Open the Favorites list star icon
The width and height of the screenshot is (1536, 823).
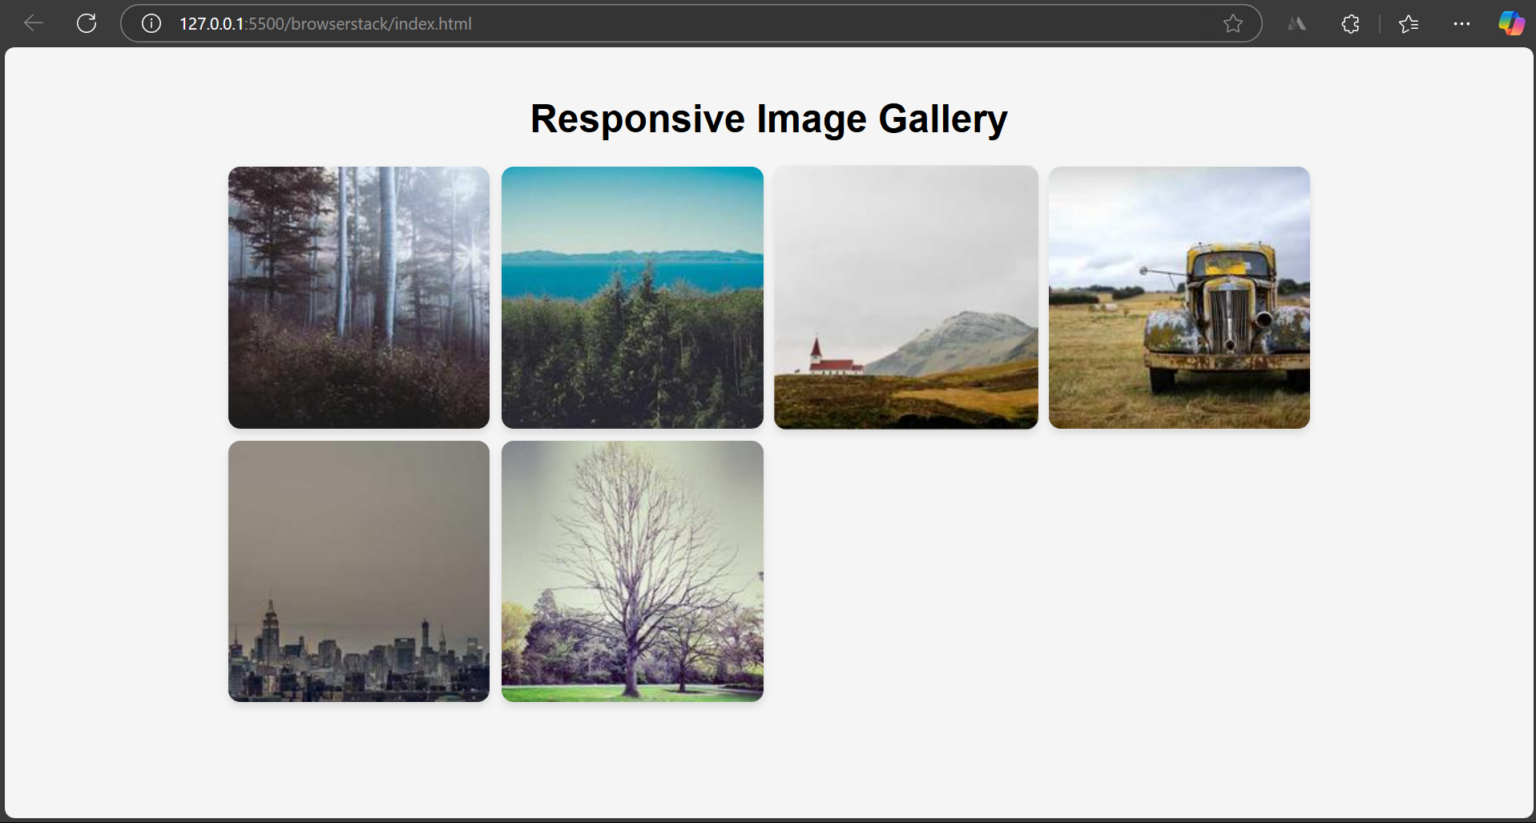[x=1408, y=22]
